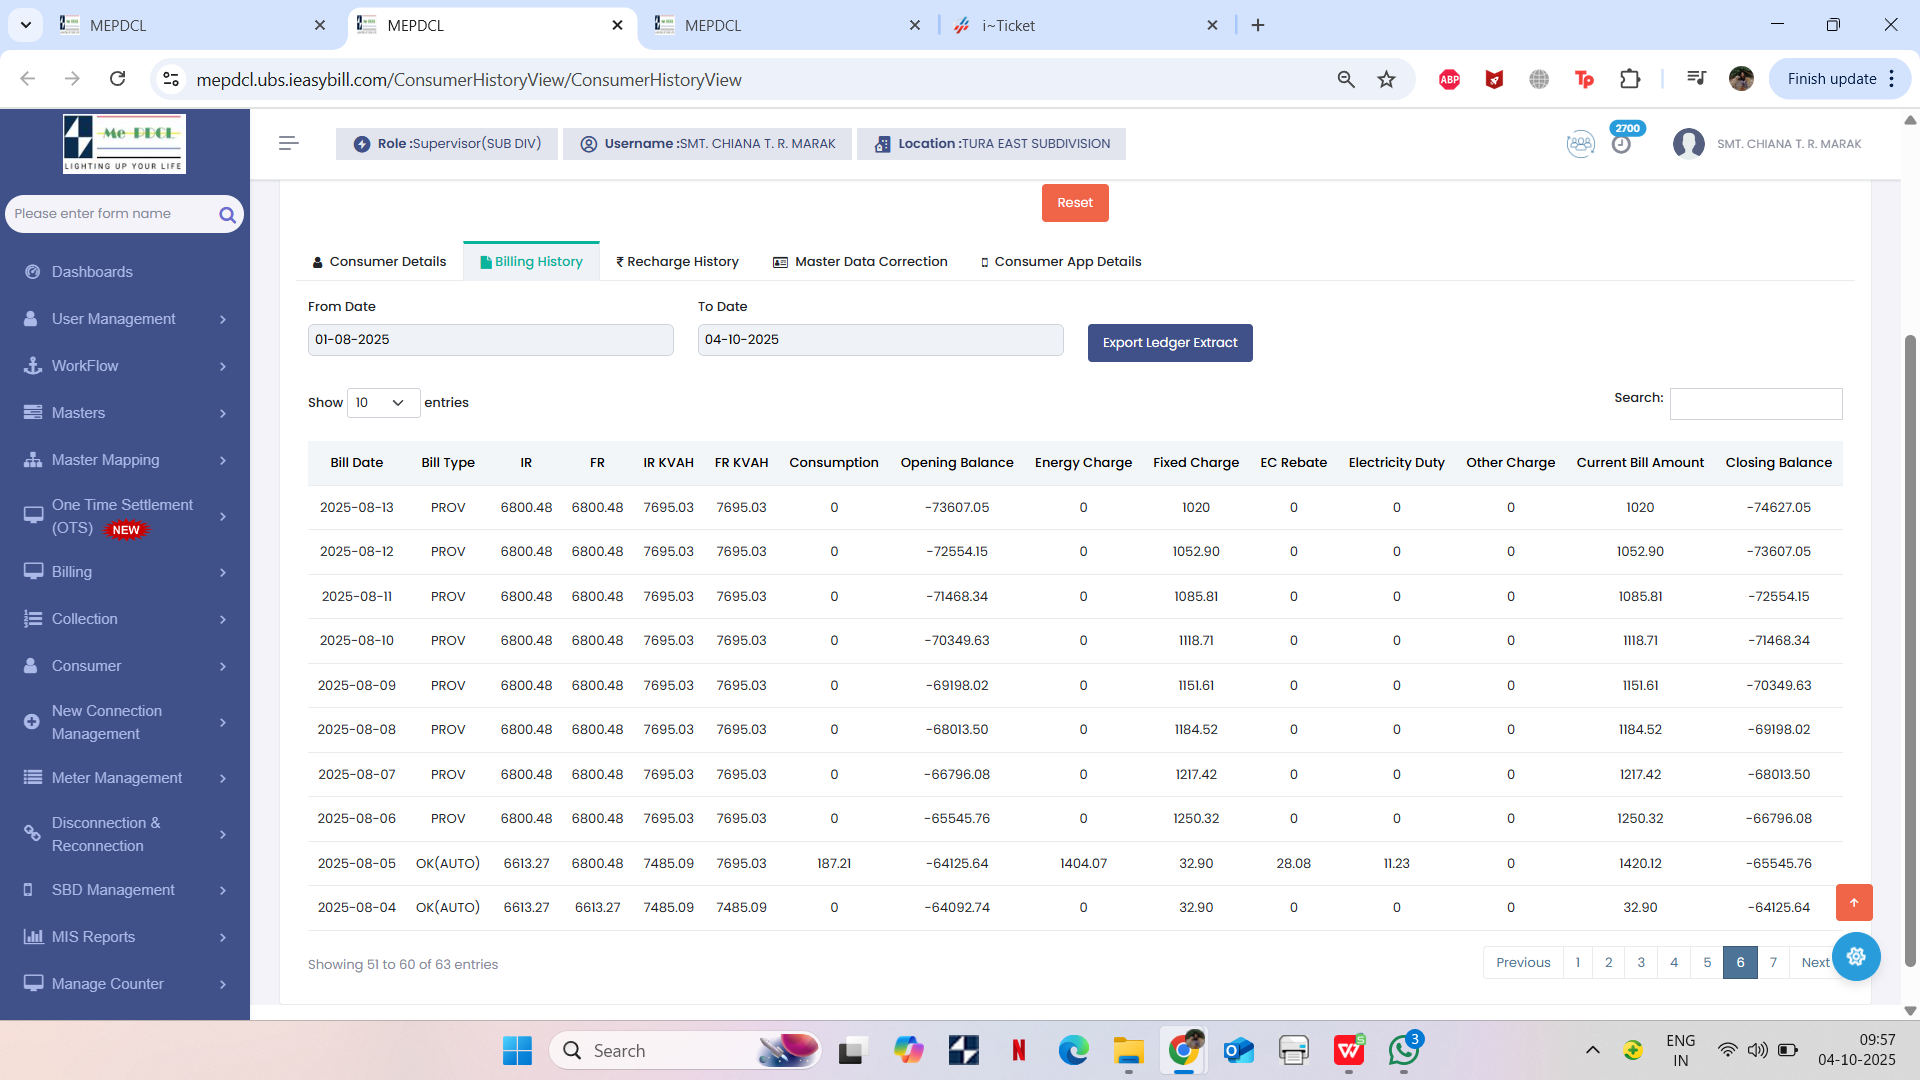Click the user profile avatar icon

pos(1689,144)
